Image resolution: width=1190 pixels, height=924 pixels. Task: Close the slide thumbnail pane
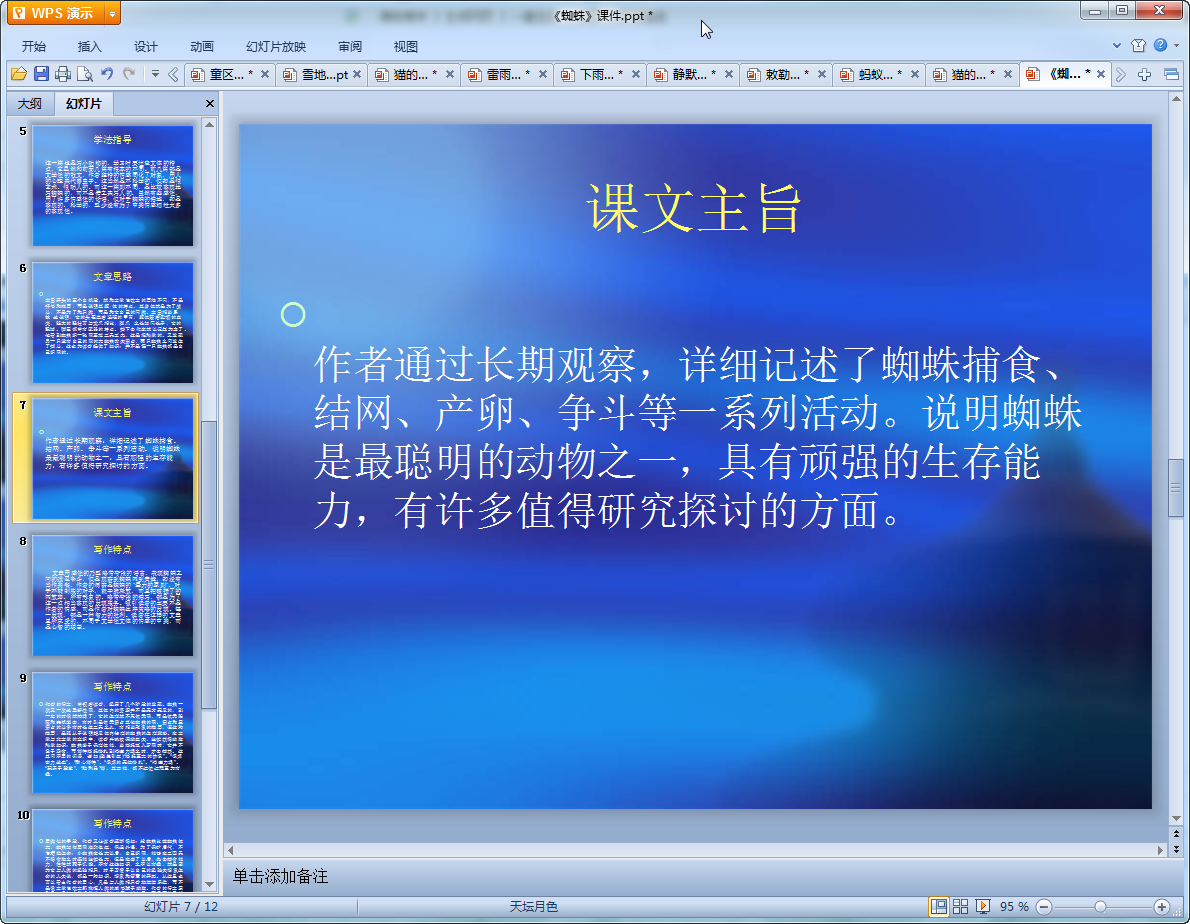point(209,103)
